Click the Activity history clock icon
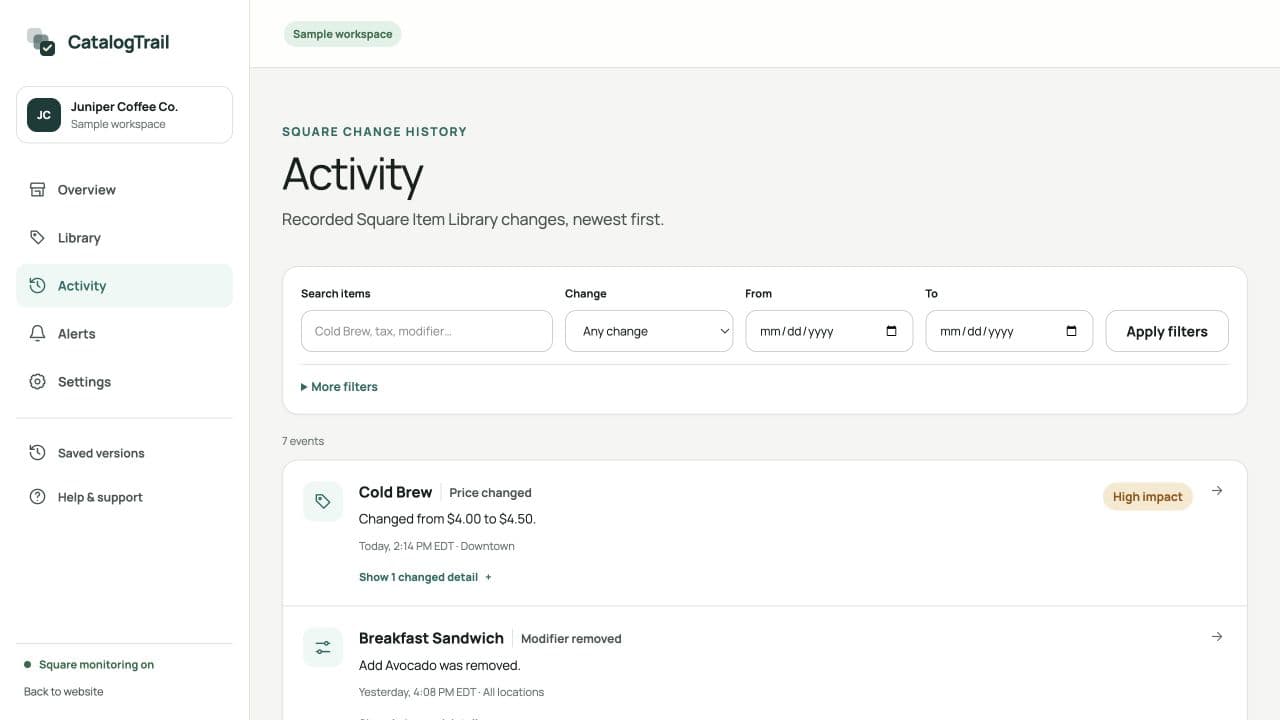 pyautogui.click(x=37, y=286)
